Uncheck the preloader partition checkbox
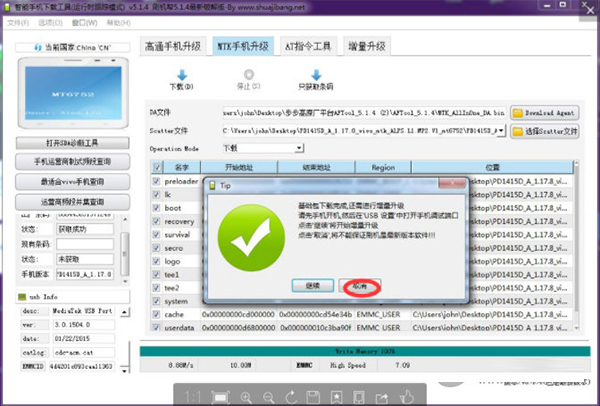The image size is (600, 406). pyautogui.click(x=155, y=183)
